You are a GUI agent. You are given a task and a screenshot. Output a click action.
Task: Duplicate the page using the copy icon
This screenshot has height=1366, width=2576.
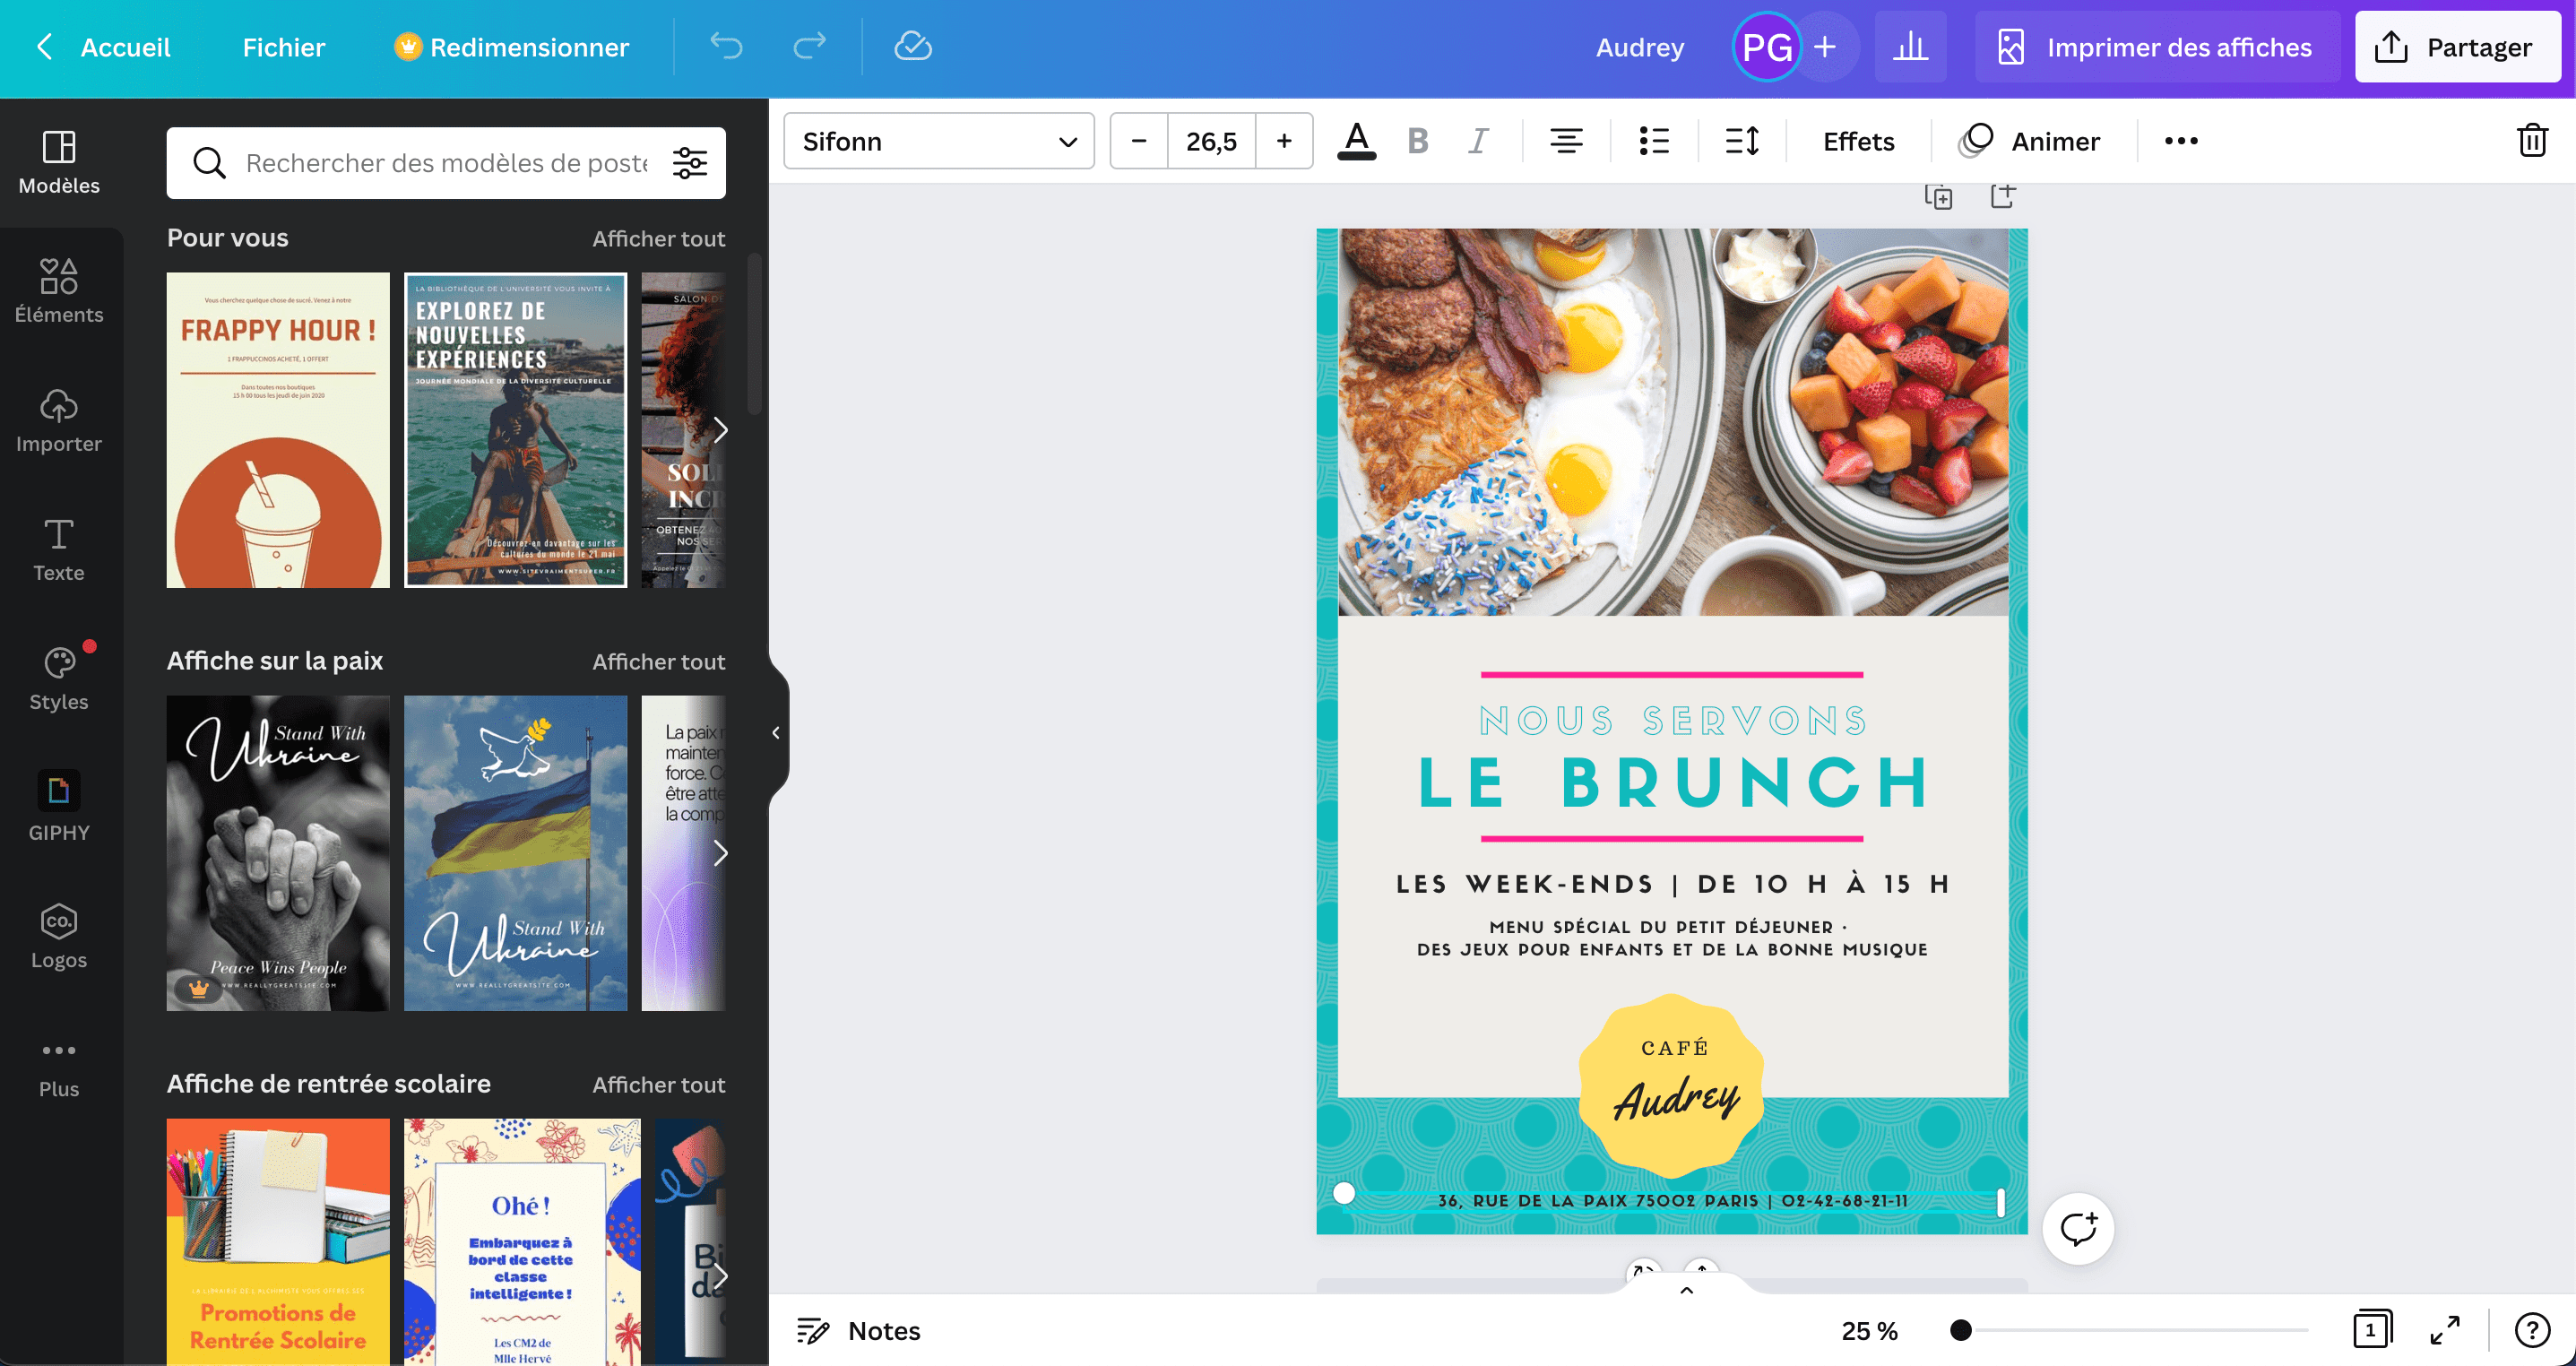pos(1940,196)
